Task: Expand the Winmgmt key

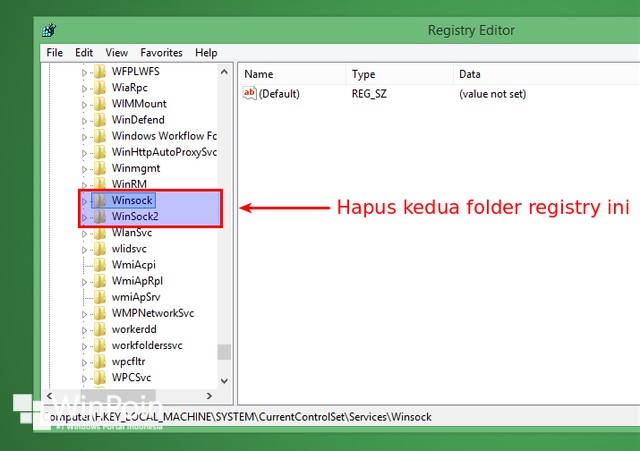Action: pyautogui.click(x=84, y=169)
